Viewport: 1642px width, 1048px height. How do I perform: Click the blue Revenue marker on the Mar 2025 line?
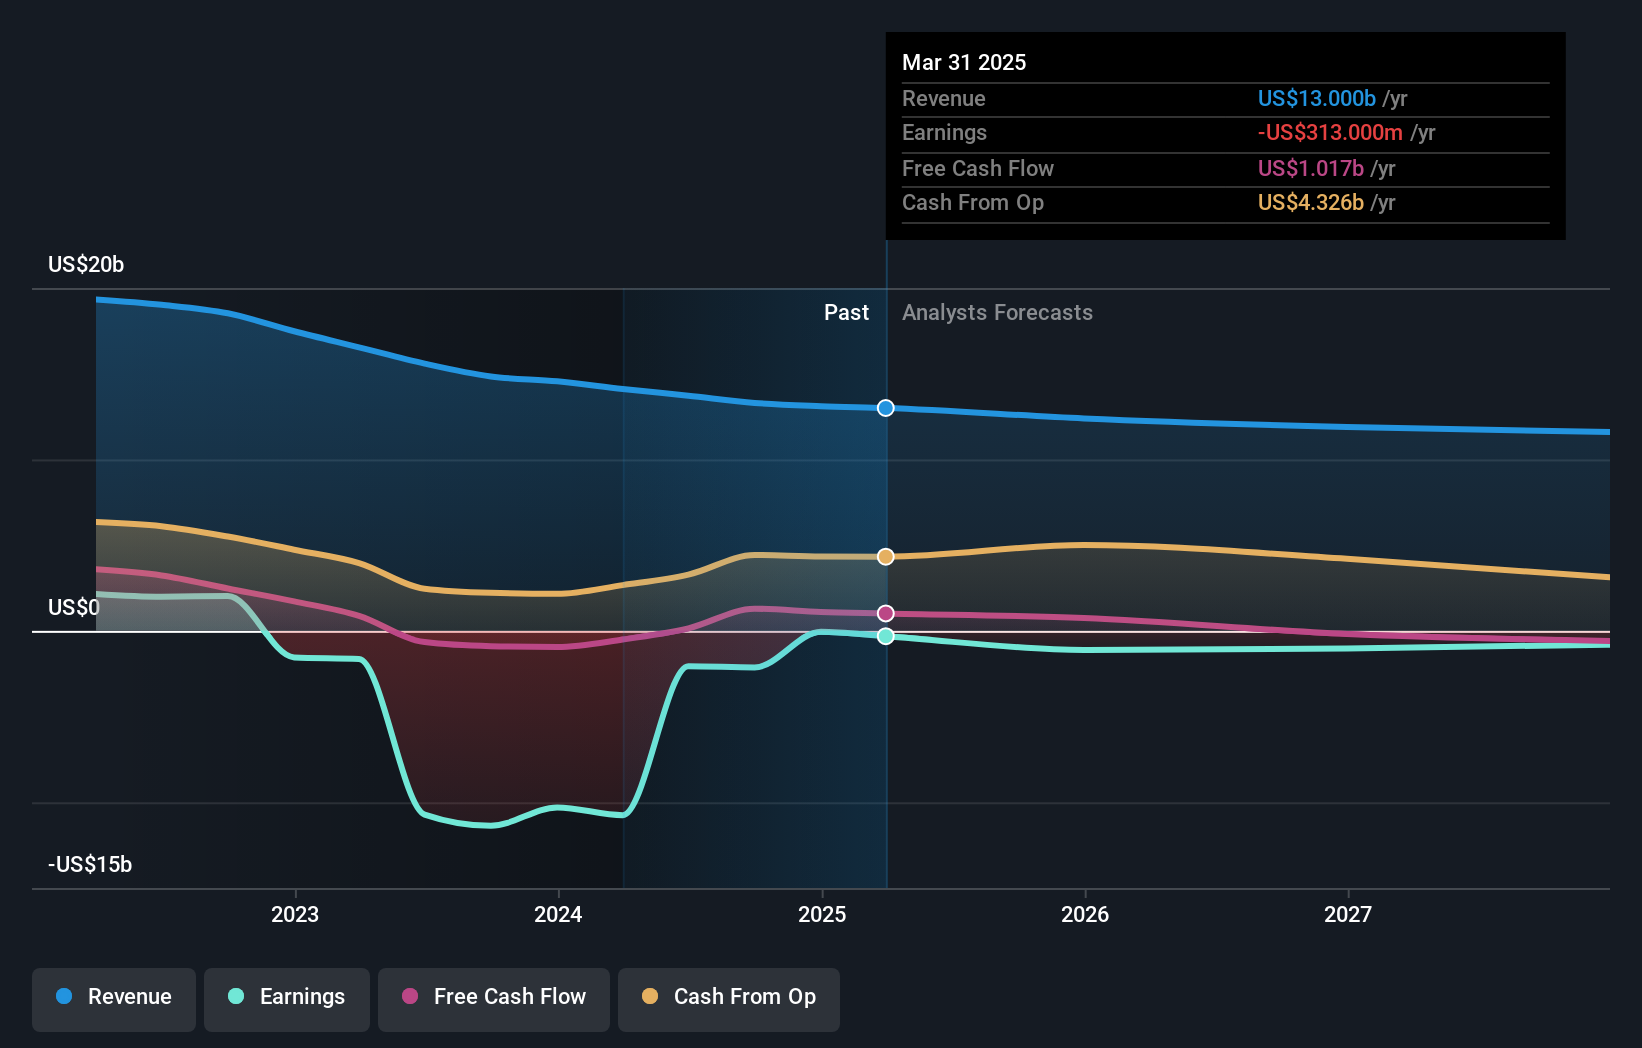[886, 408]
